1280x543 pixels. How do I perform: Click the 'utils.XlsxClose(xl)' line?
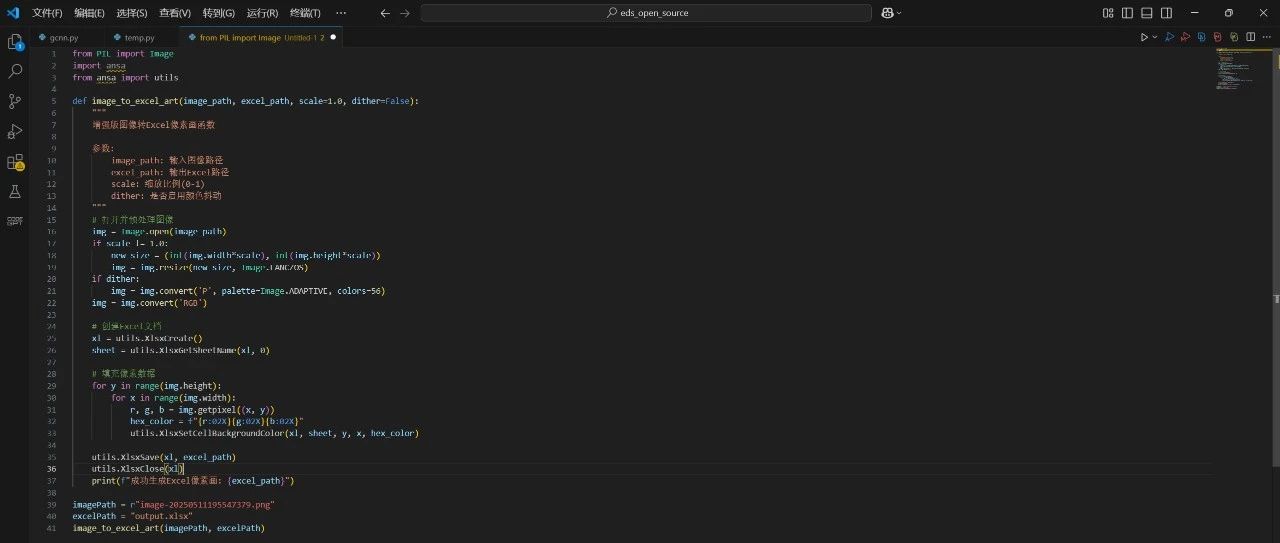coord(138,468)
